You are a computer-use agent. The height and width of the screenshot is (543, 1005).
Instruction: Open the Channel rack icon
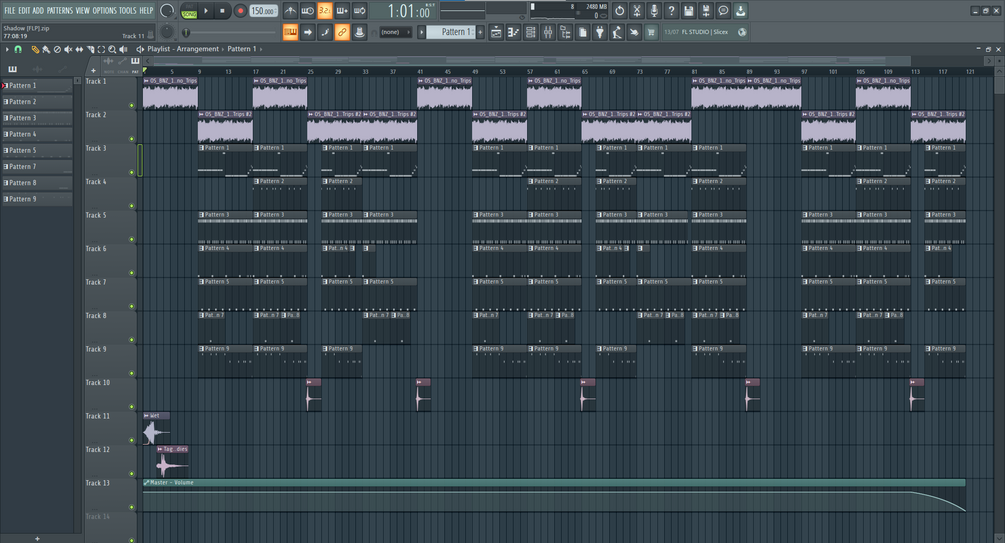[531, 32]
